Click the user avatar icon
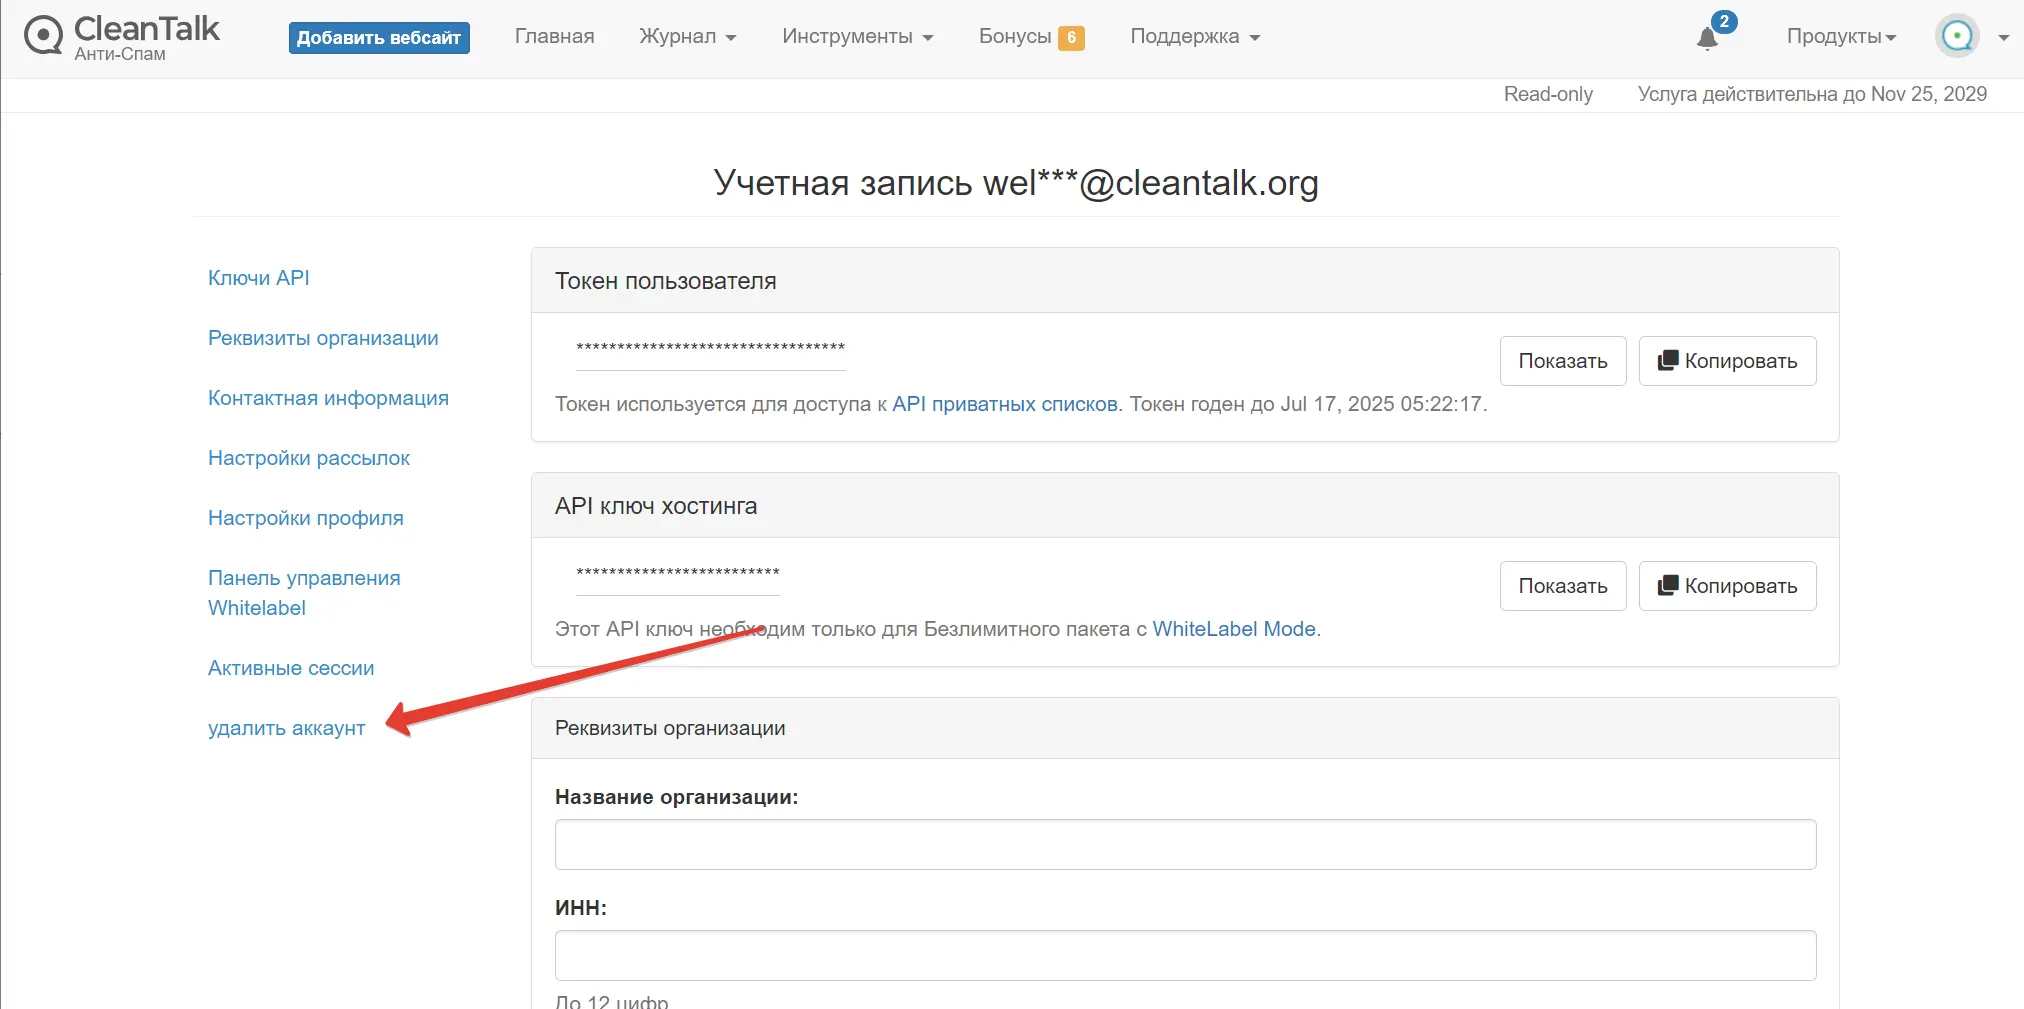Screen dimensions: 2024x1009 [1957, 37]
